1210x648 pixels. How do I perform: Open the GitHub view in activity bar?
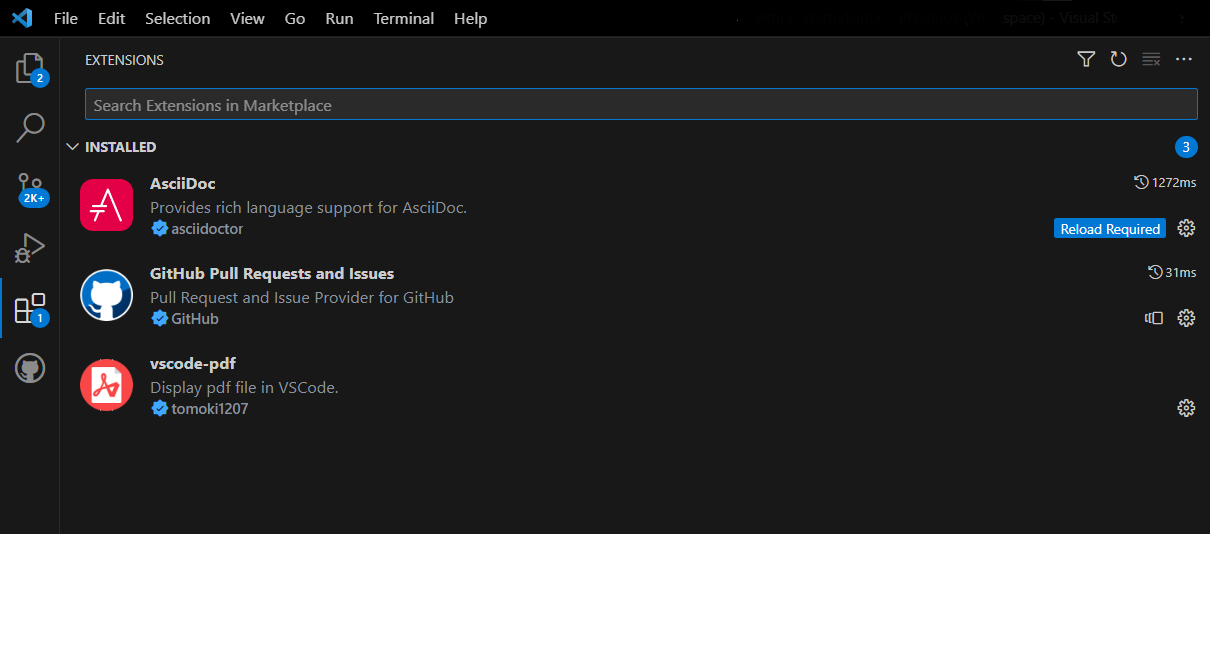[30, 369]
